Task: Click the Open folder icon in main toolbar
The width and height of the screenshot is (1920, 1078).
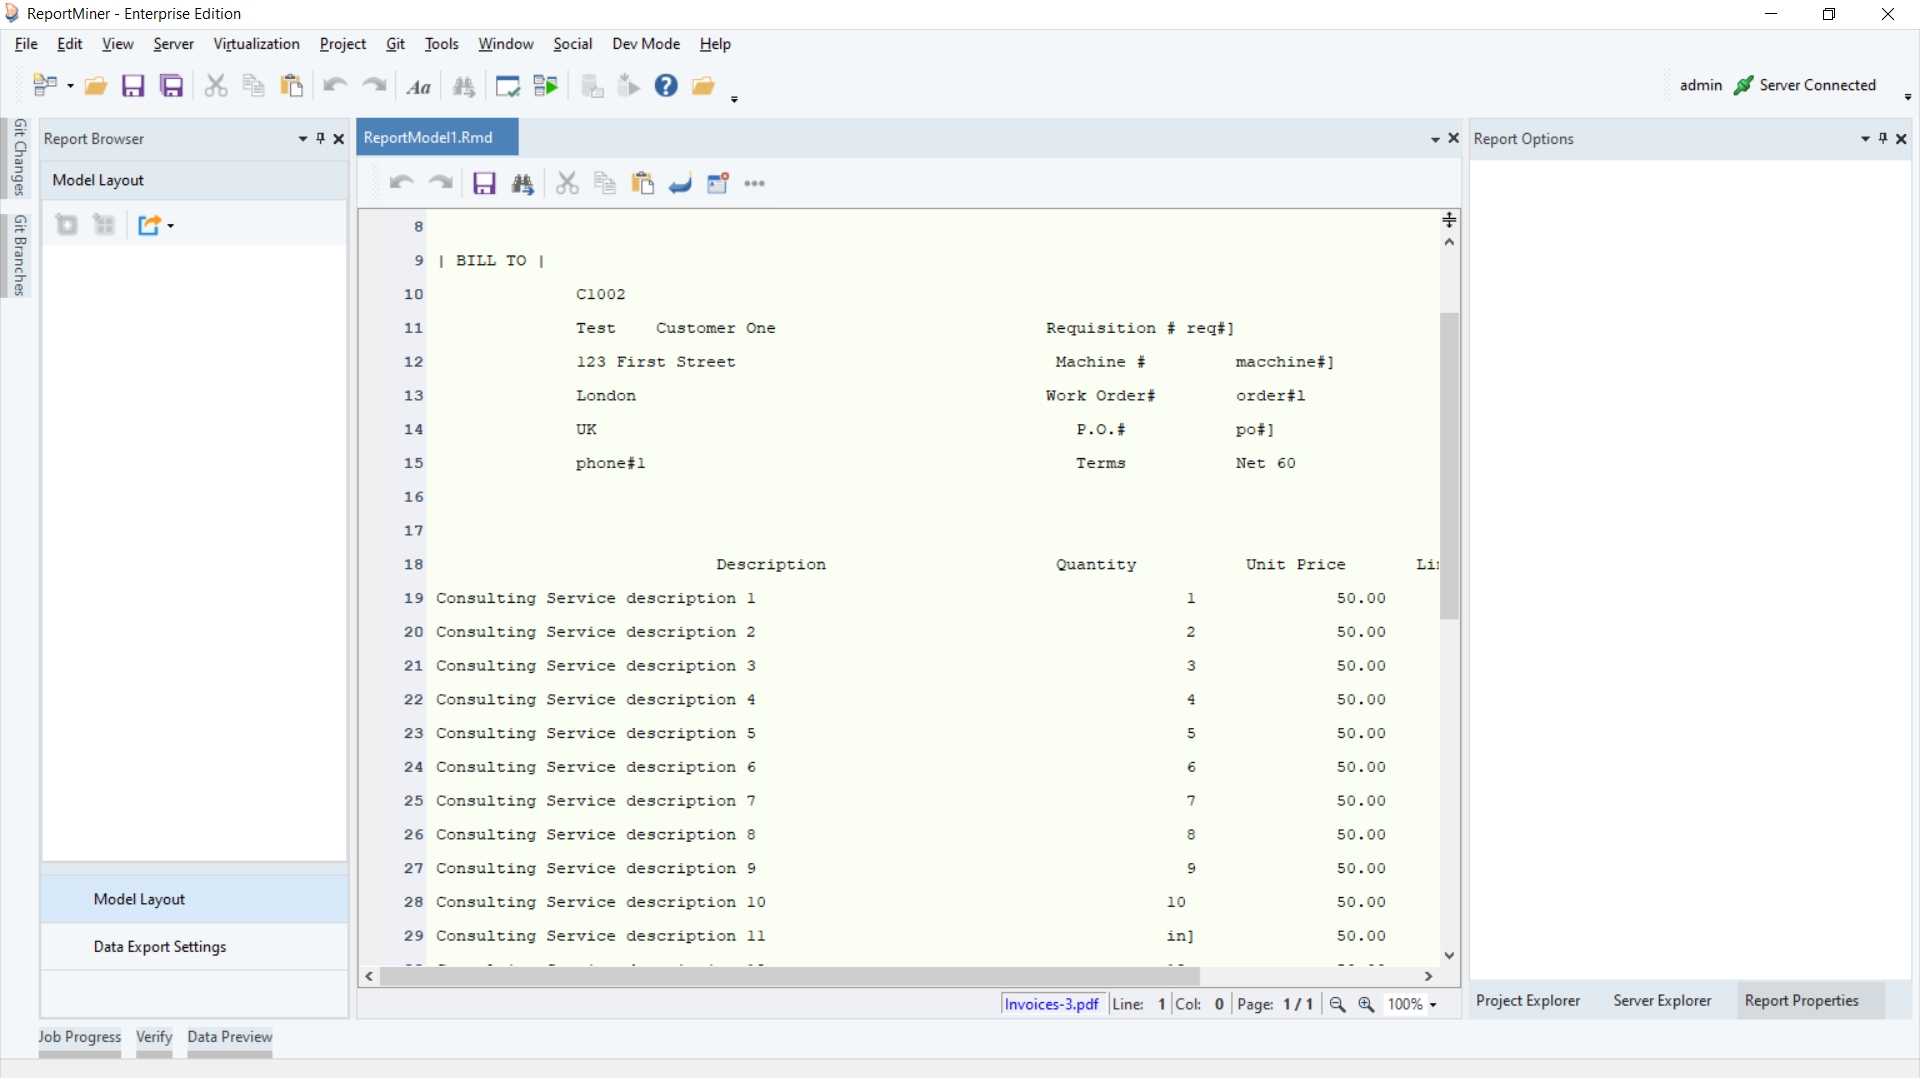Action: click(x=96, y=86)
